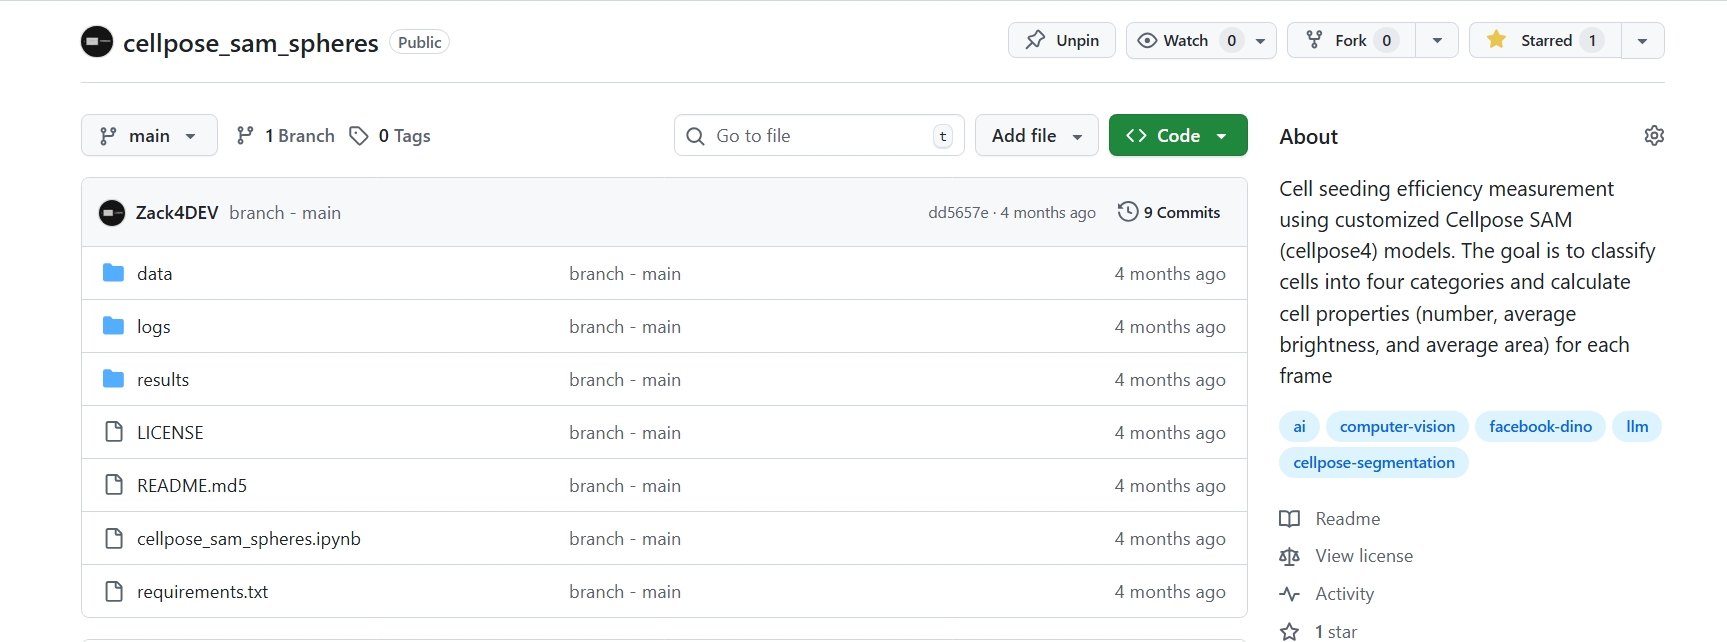The width and height of the screenshot is (1727, 642).
Task: Click the '4 months ago' timestamp in LICENSE row
Action: coord(1170,432)
